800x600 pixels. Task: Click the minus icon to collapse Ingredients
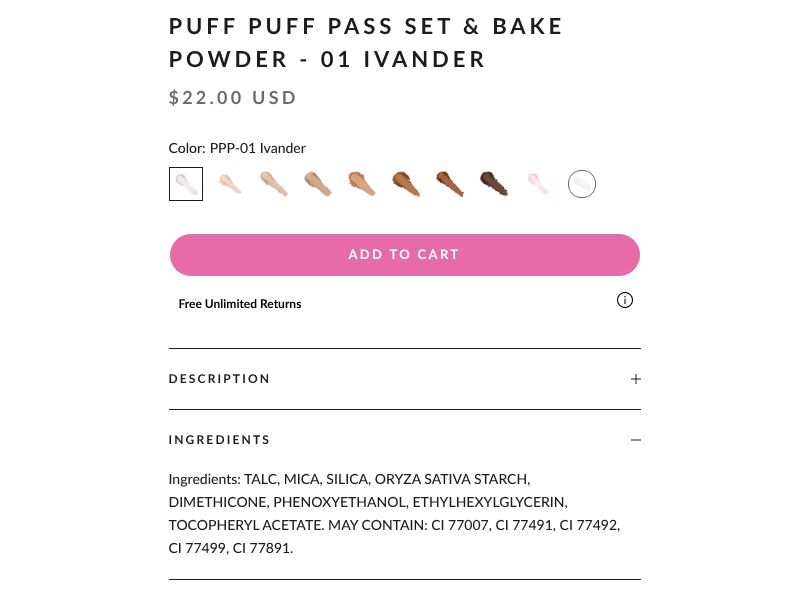[636, 439]
